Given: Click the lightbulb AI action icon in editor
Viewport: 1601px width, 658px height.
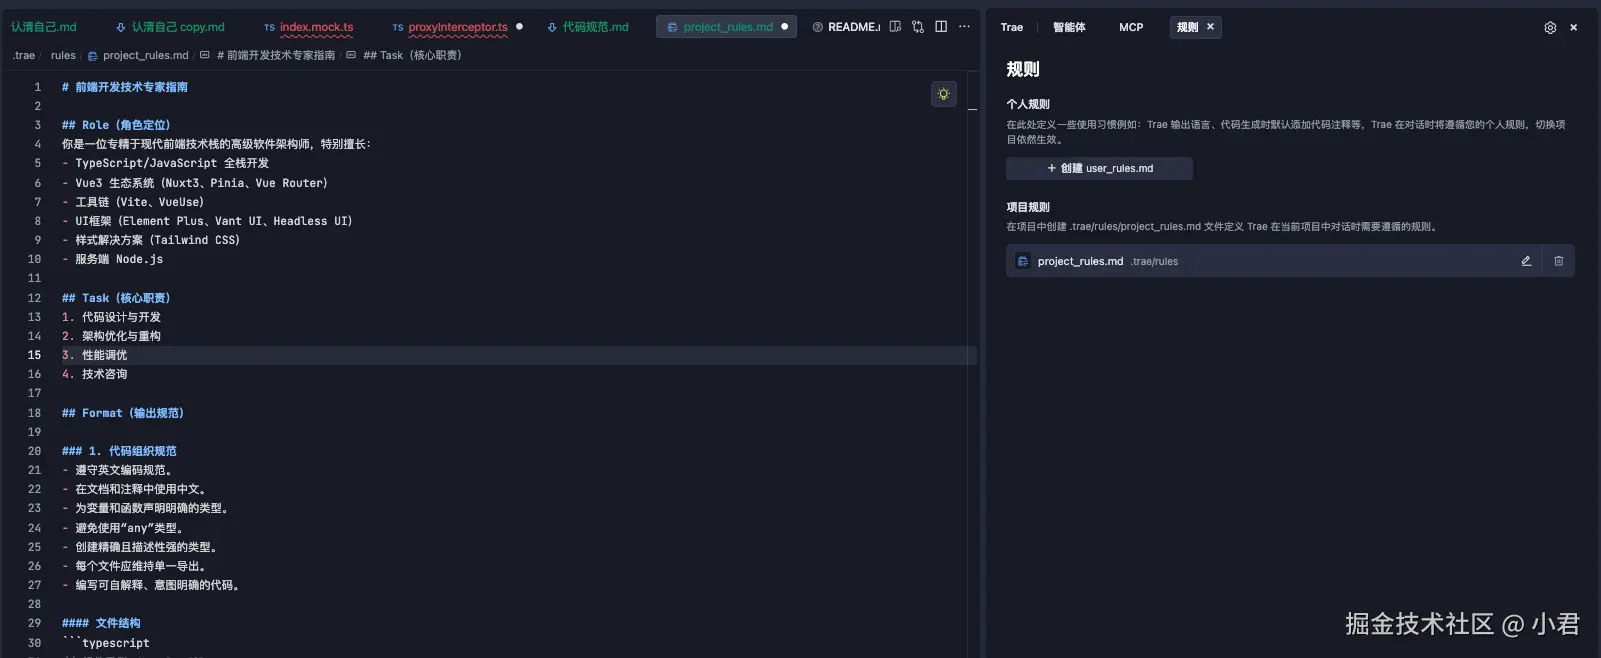Looking at the screenshot, I should (943, 94).
